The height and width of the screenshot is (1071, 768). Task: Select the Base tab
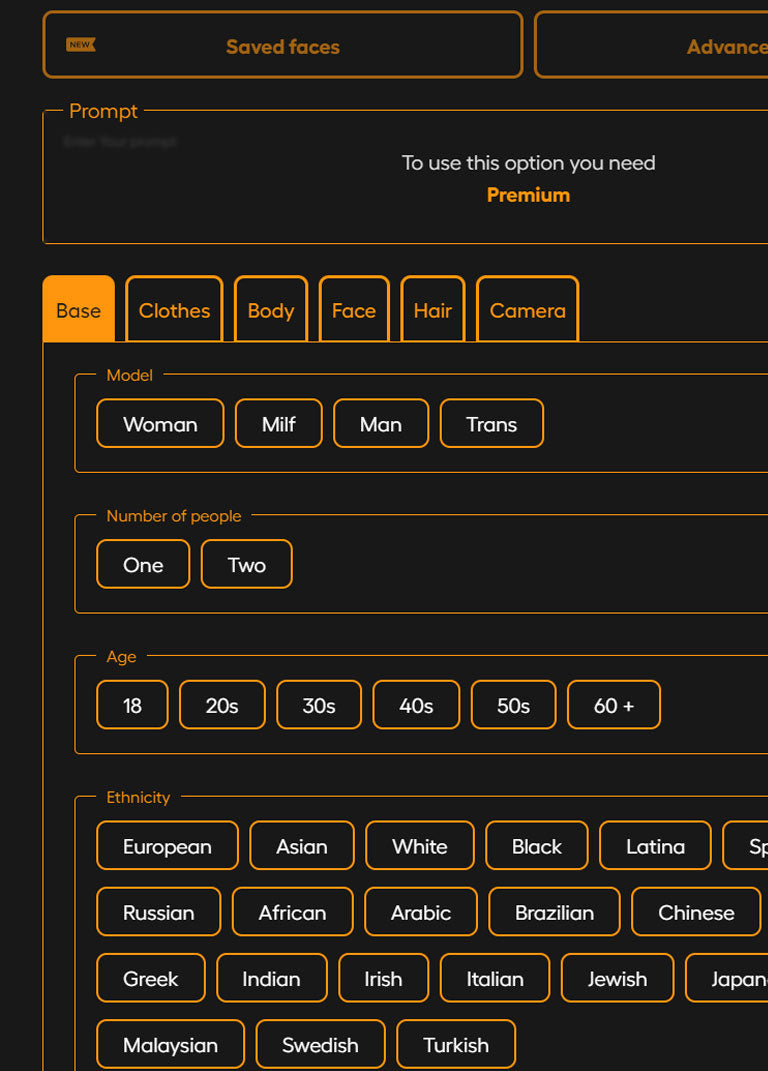point(78,310)
